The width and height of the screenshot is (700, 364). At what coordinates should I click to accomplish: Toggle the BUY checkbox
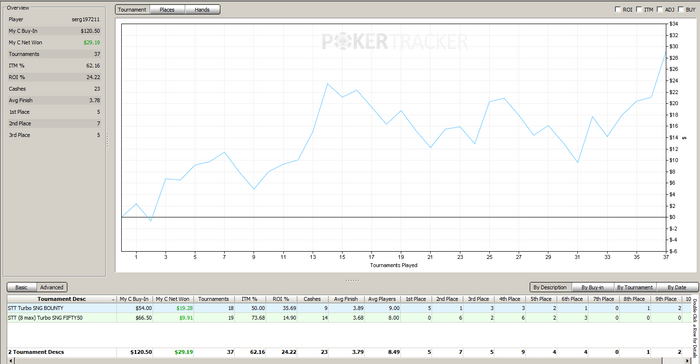pos(681,9)
